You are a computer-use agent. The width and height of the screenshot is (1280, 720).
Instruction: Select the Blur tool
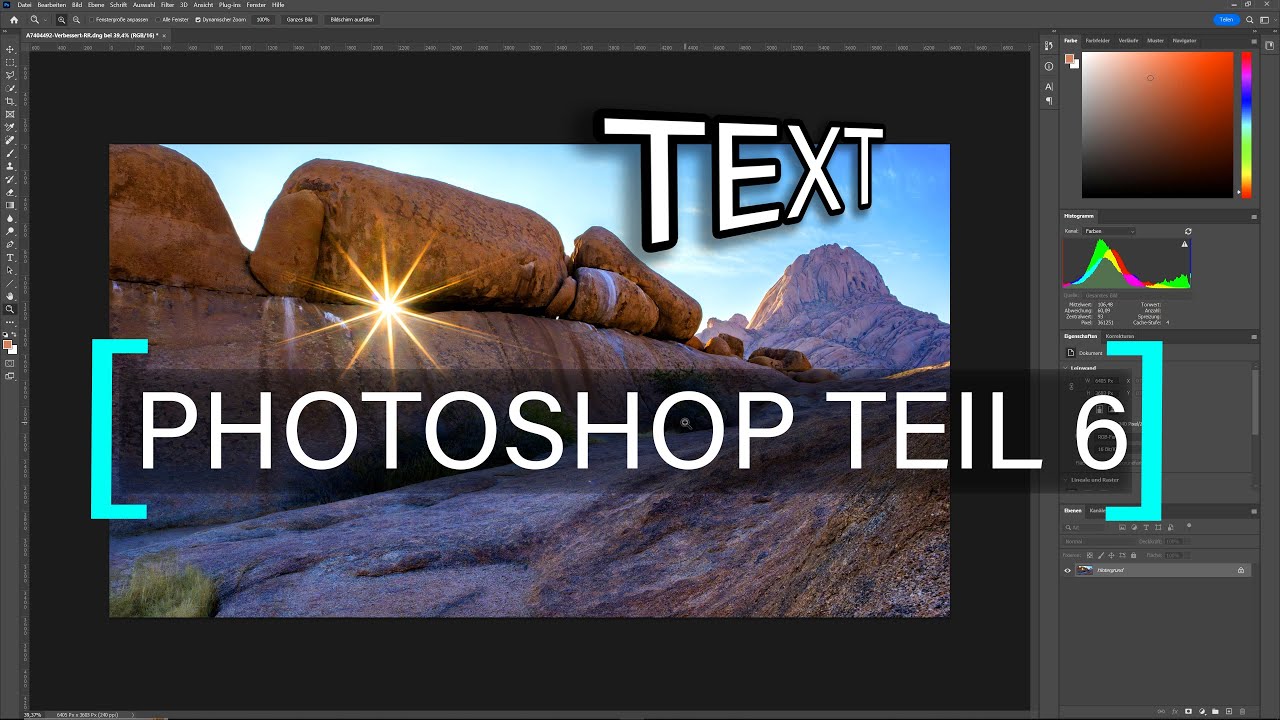(10, 218)
